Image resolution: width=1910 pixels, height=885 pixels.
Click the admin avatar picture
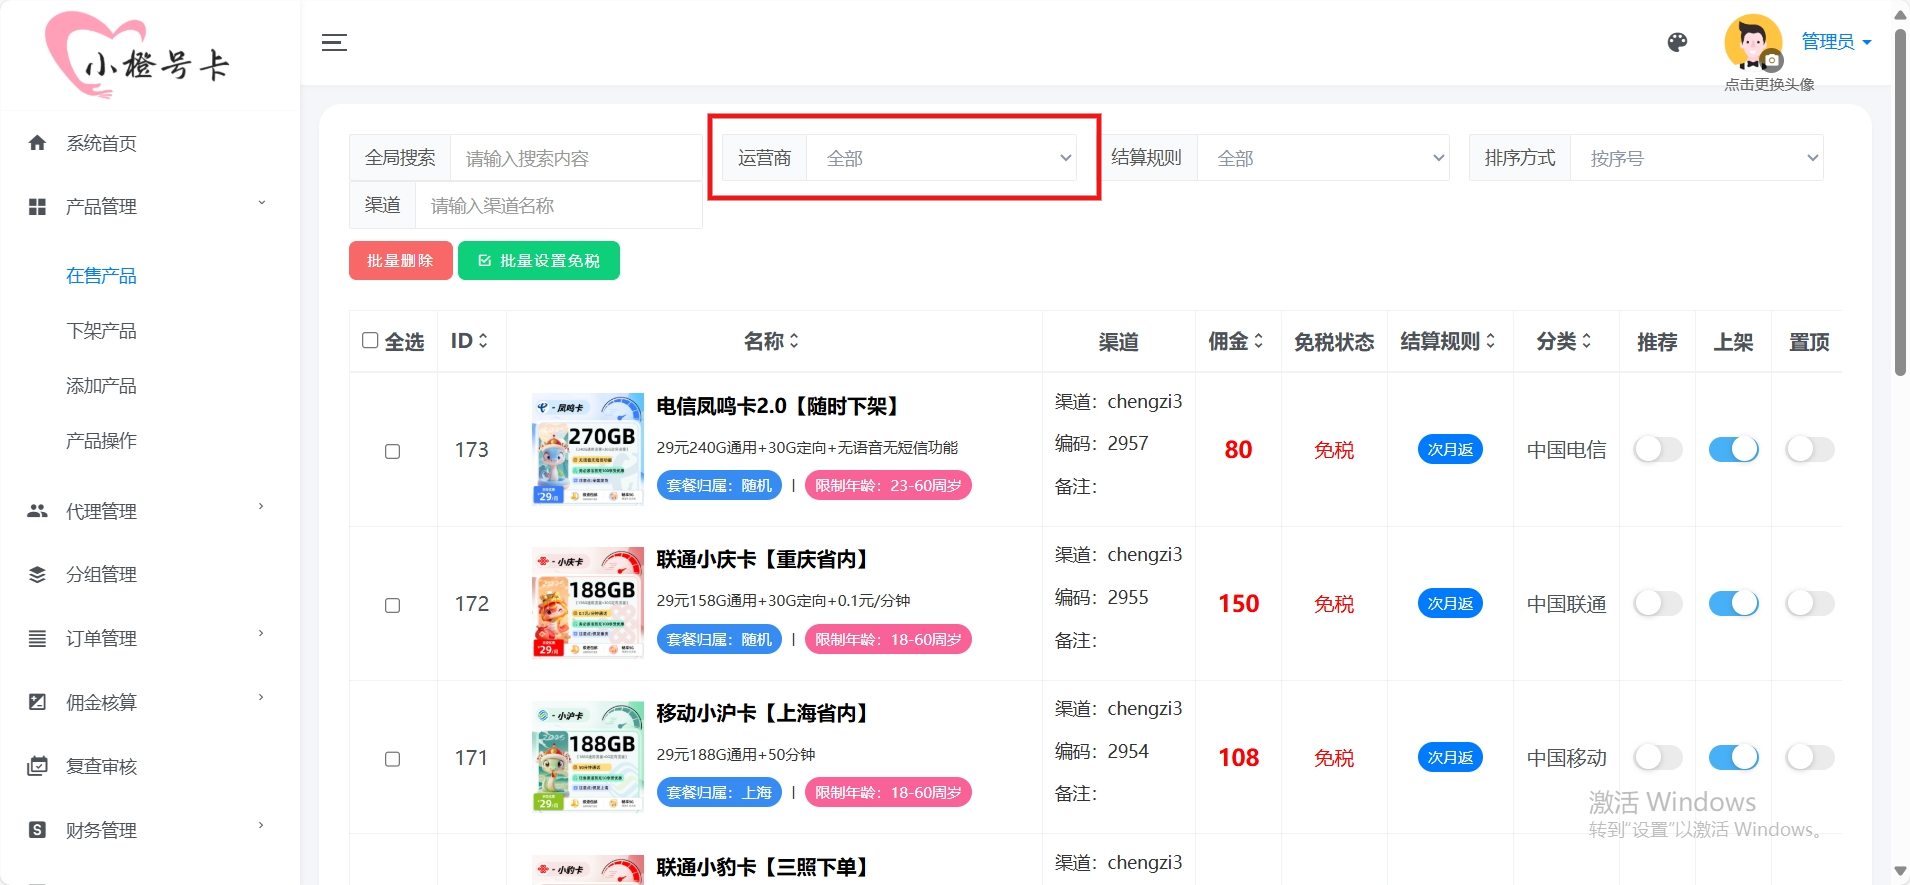pyautogui.click(x=1753, y=42)
